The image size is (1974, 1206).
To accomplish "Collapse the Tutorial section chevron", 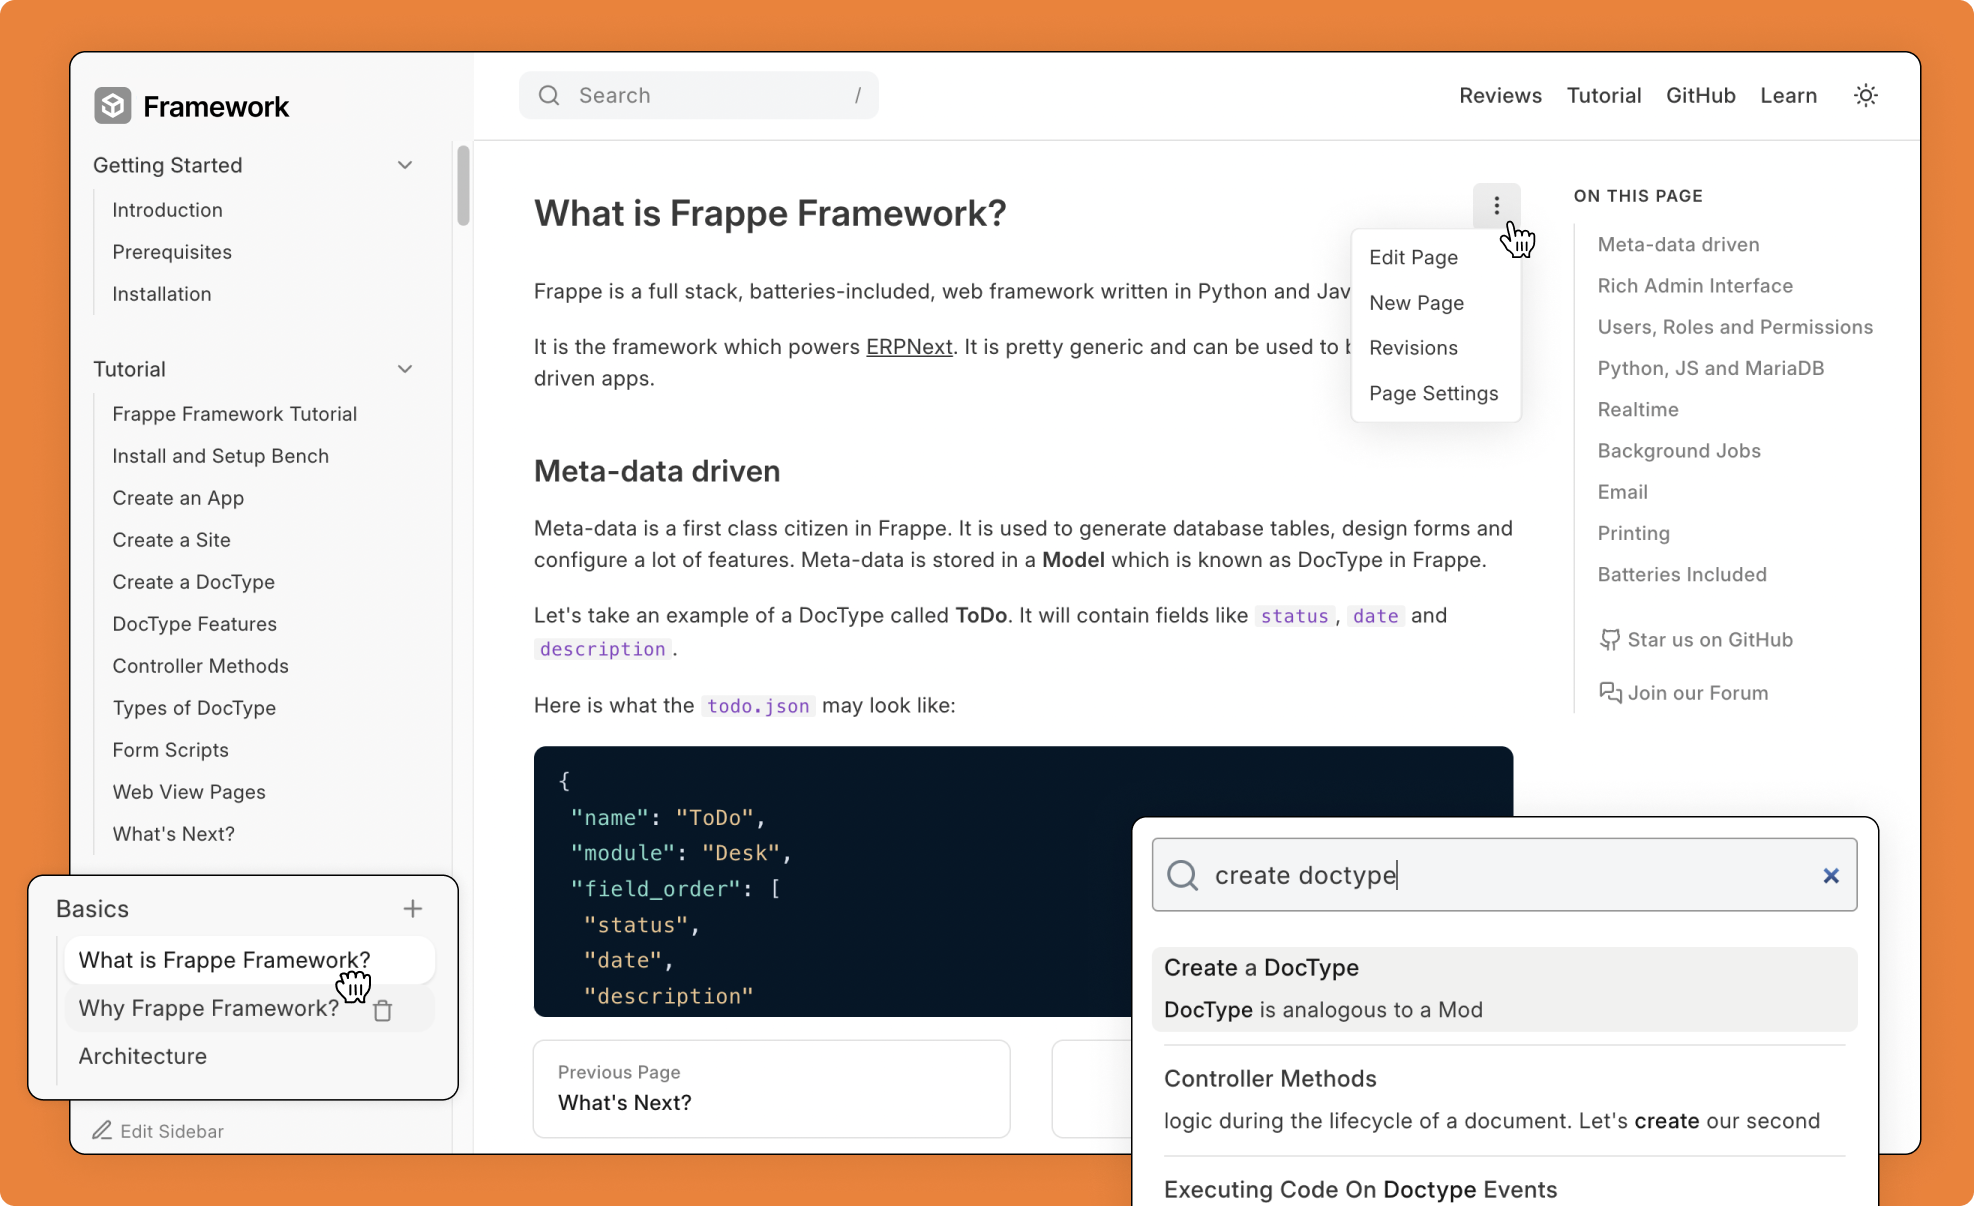I will [404, 369].
